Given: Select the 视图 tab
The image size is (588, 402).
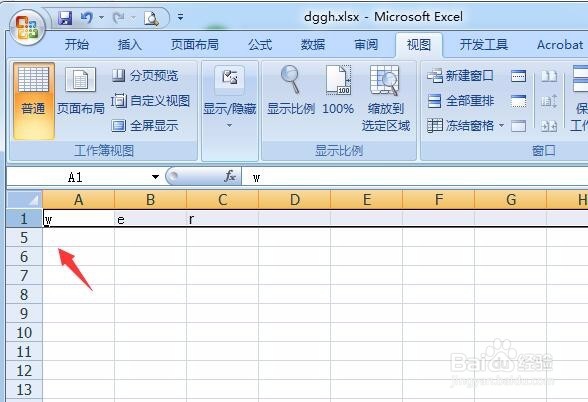Looking at the screenshot, I should click(x=419, y=45).
